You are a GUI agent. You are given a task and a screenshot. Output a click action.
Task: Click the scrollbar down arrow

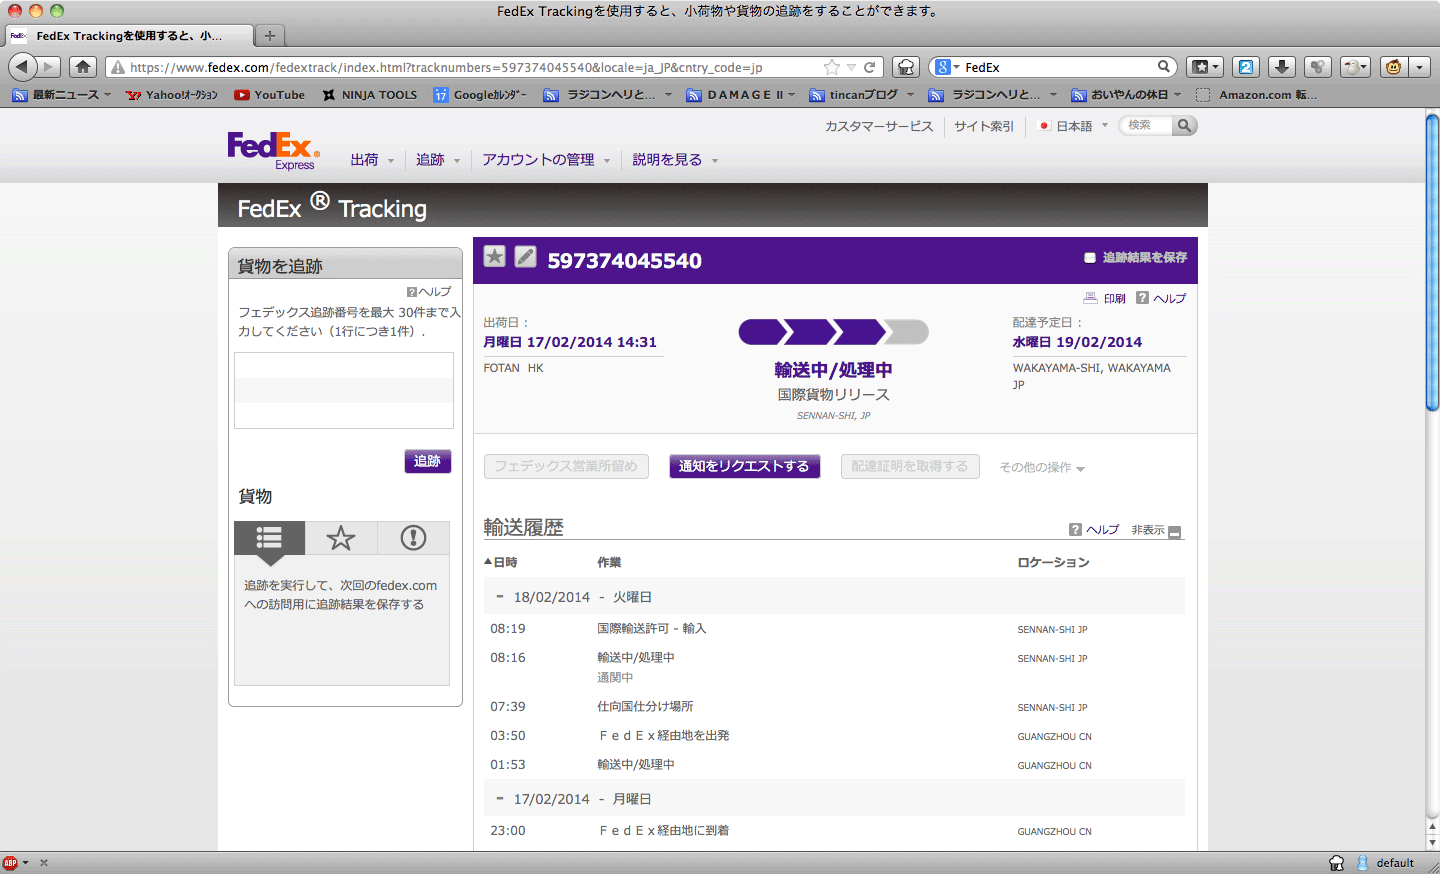pyautogui.click(x=1432, y=843)
